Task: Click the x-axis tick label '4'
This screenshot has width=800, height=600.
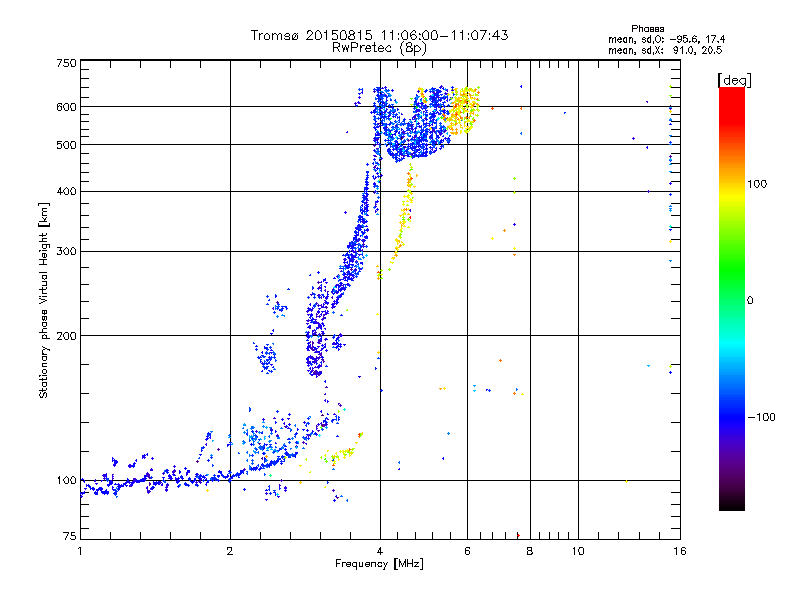Action: pyautogui.click(x=380, y=551)
